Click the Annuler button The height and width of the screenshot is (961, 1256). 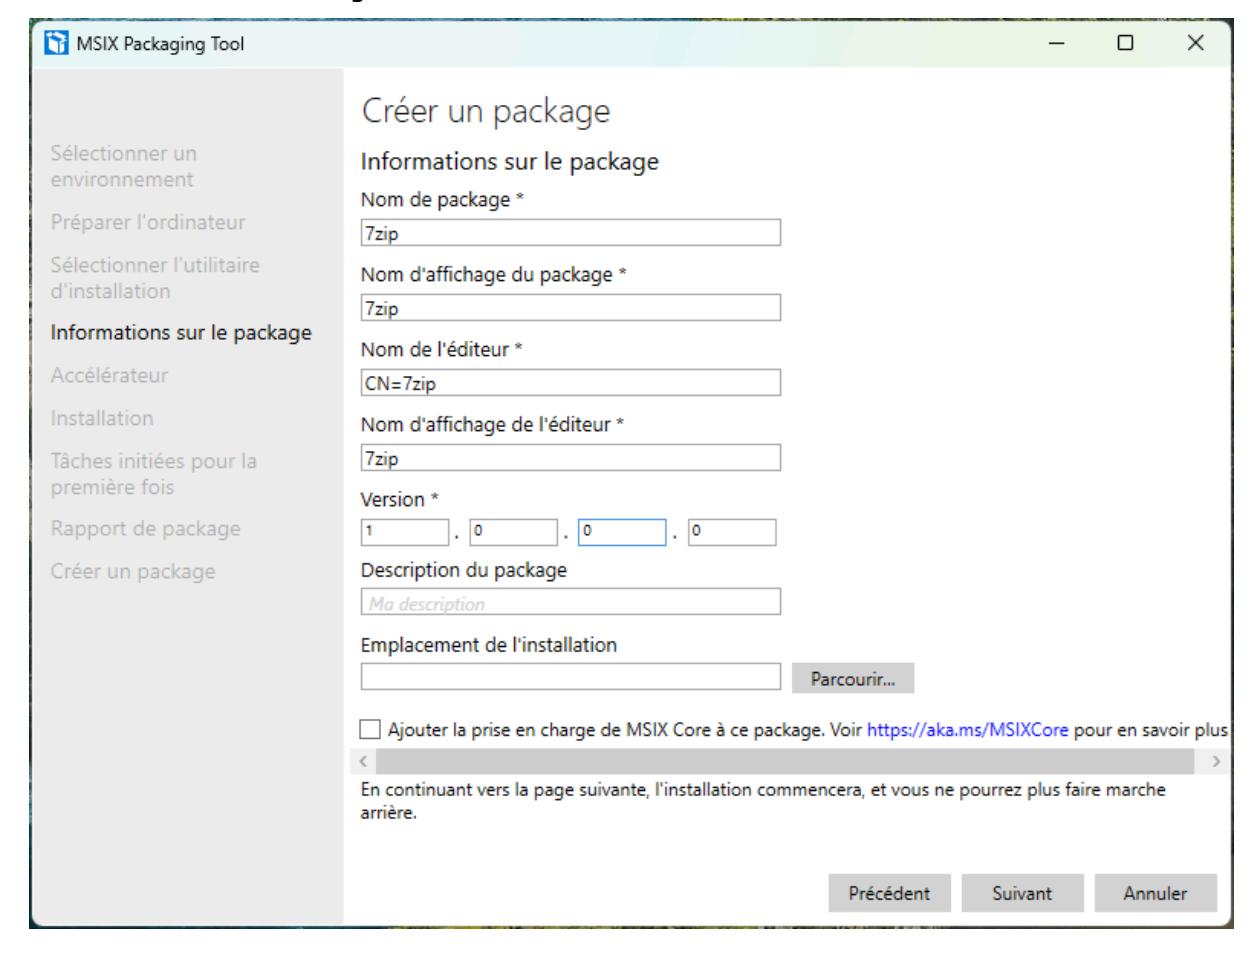point(1155,893)
